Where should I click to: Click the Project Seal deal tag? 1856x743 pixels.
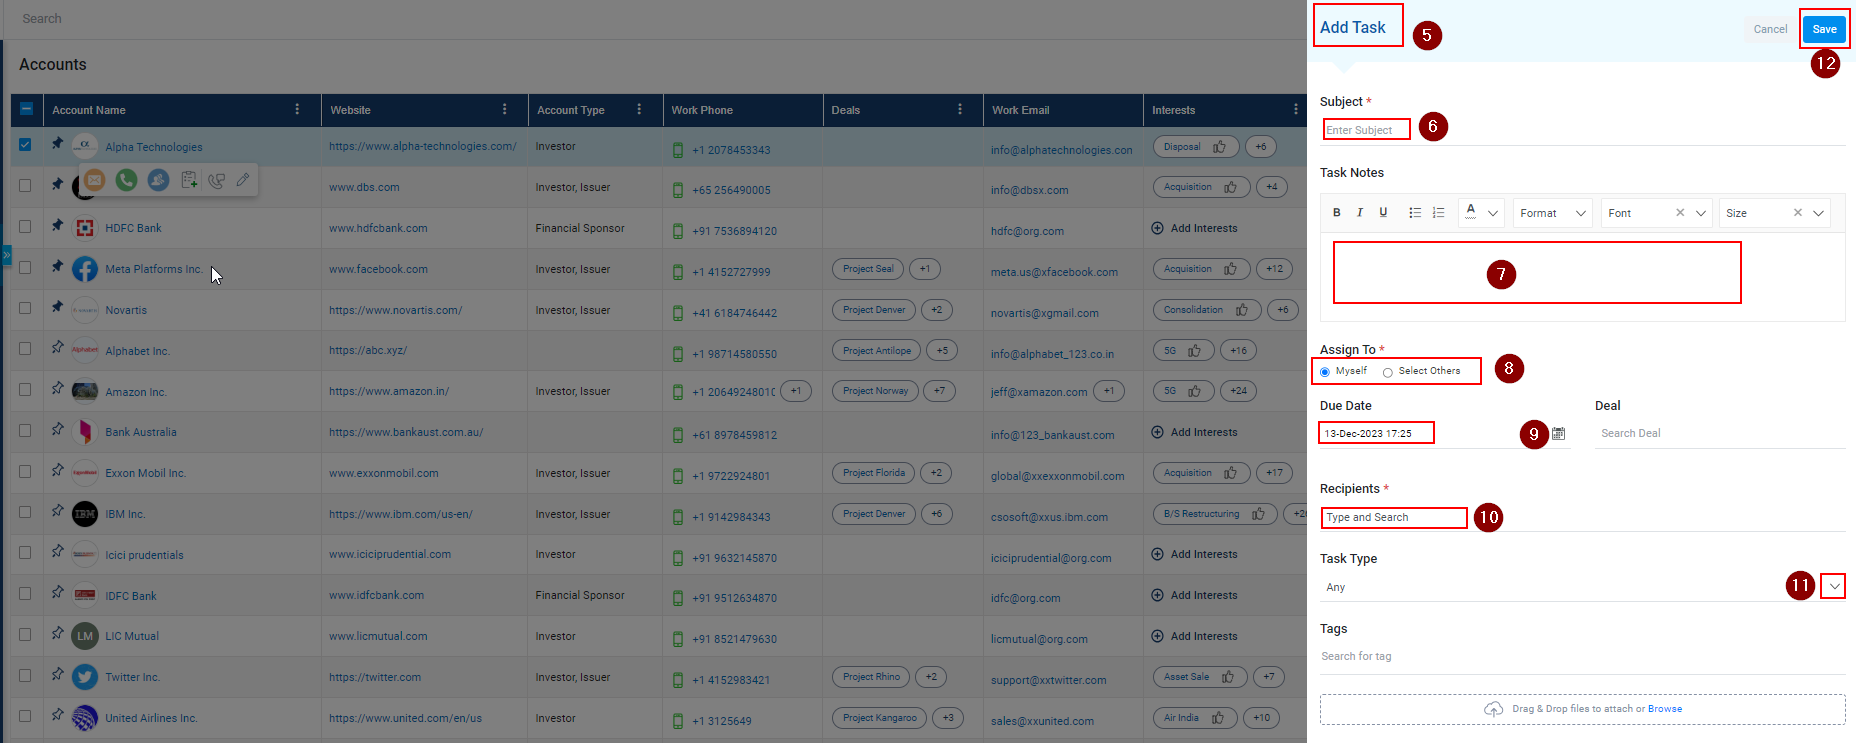click(868, 269)
